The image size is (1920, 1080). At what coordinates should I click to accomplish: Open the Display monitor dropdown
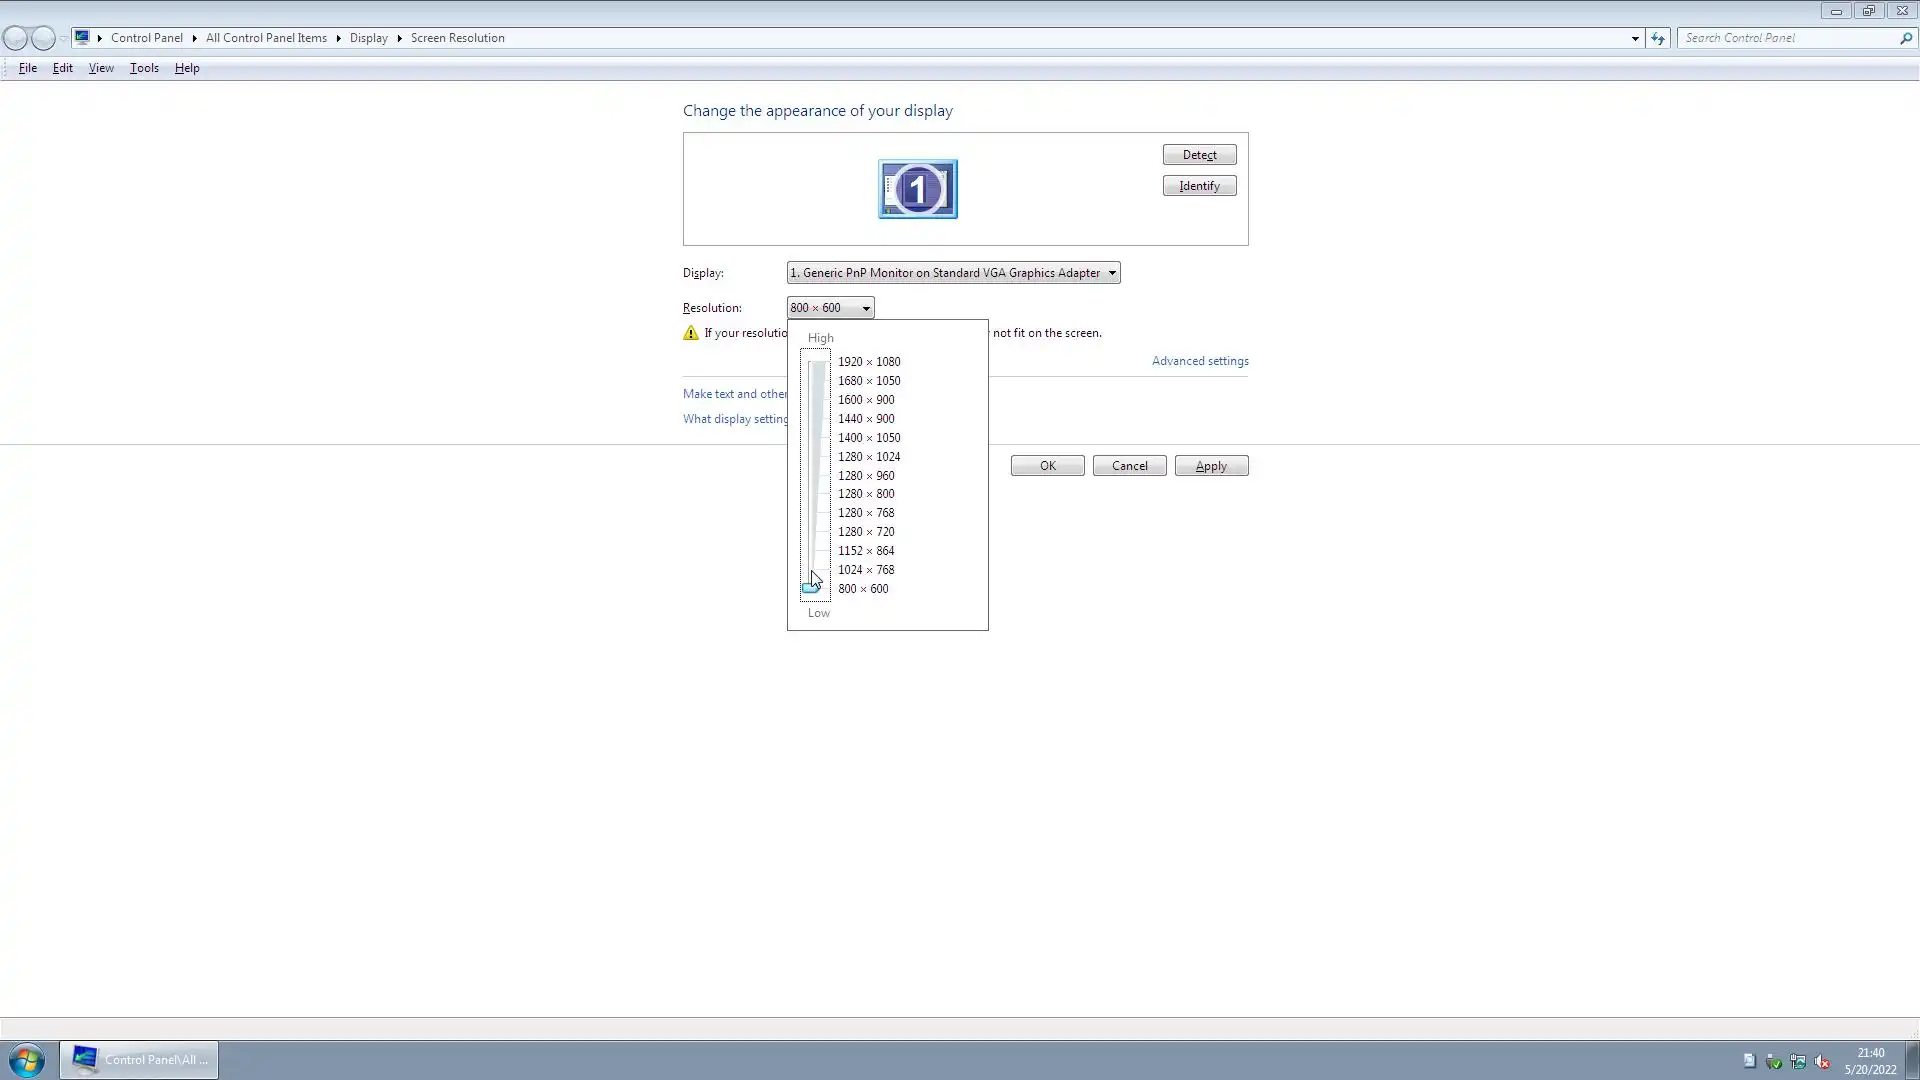click(953, 273)
